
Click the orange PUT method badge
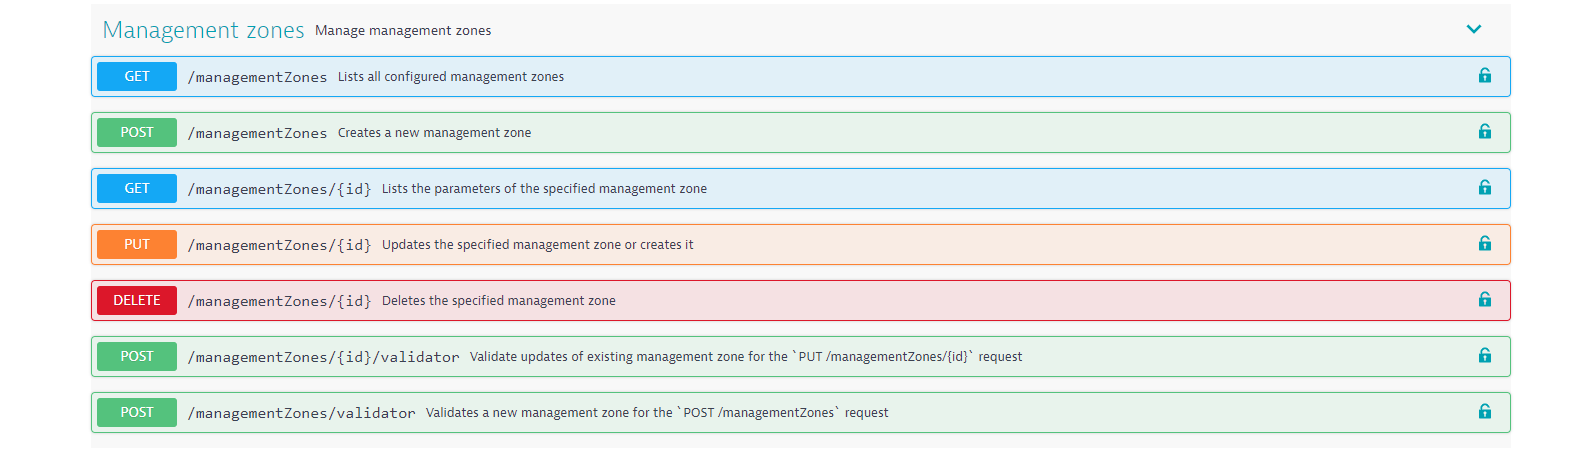coord(137,244)
